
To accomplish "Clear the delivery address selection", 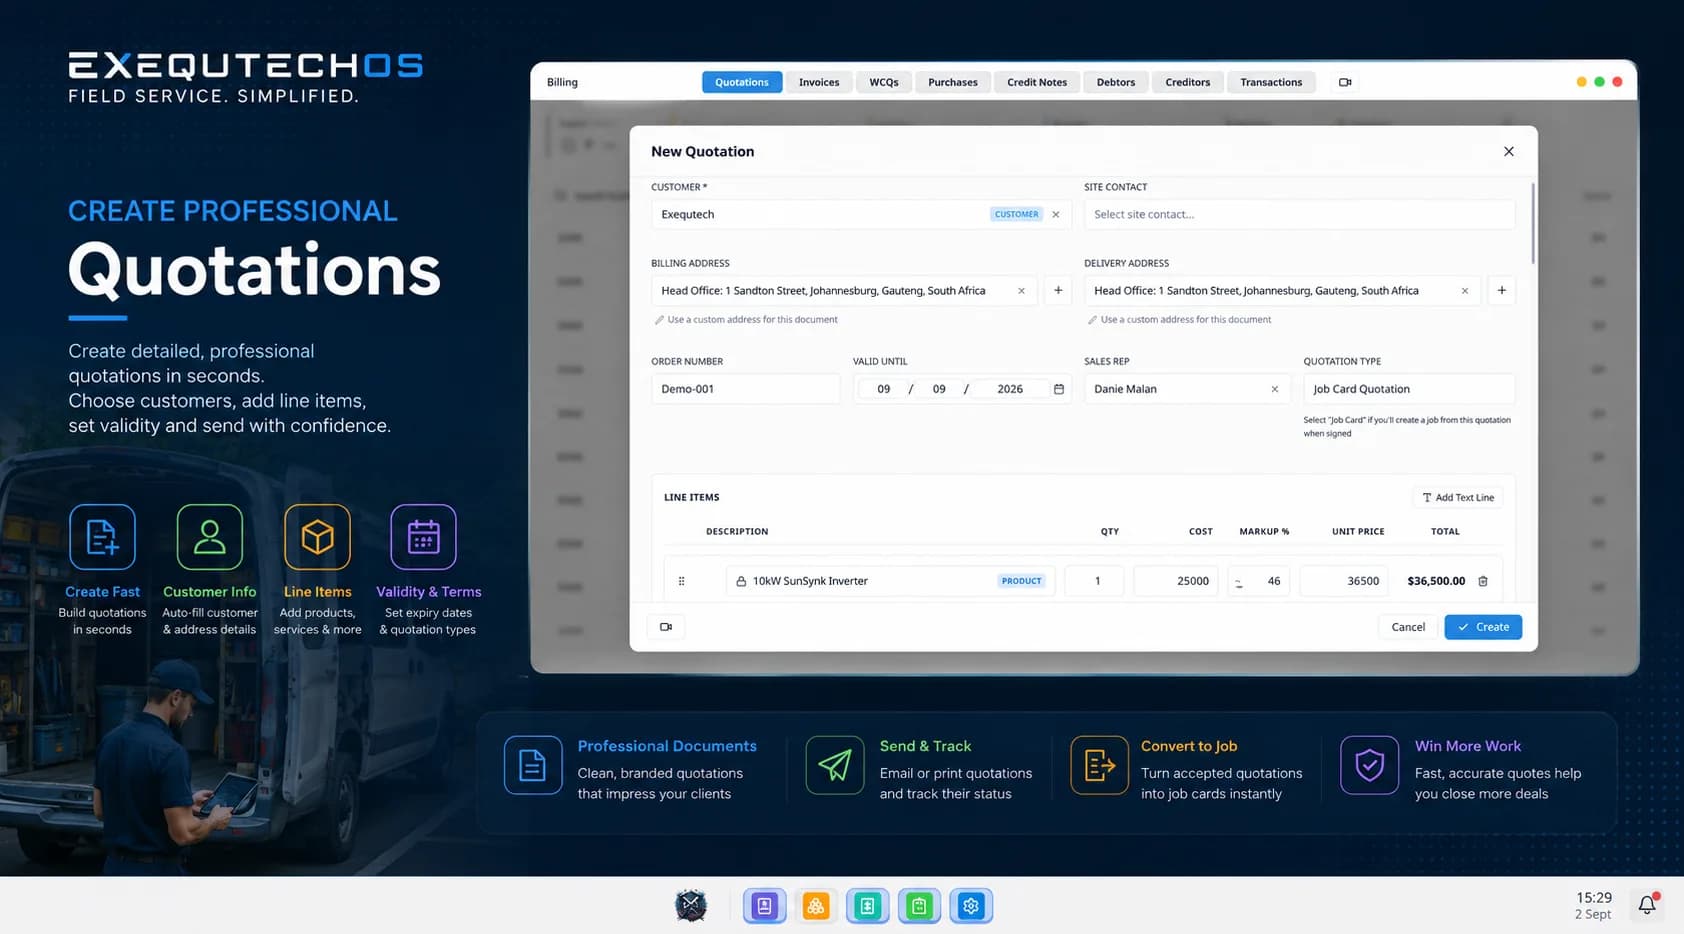I will (x=1465, y=291).
